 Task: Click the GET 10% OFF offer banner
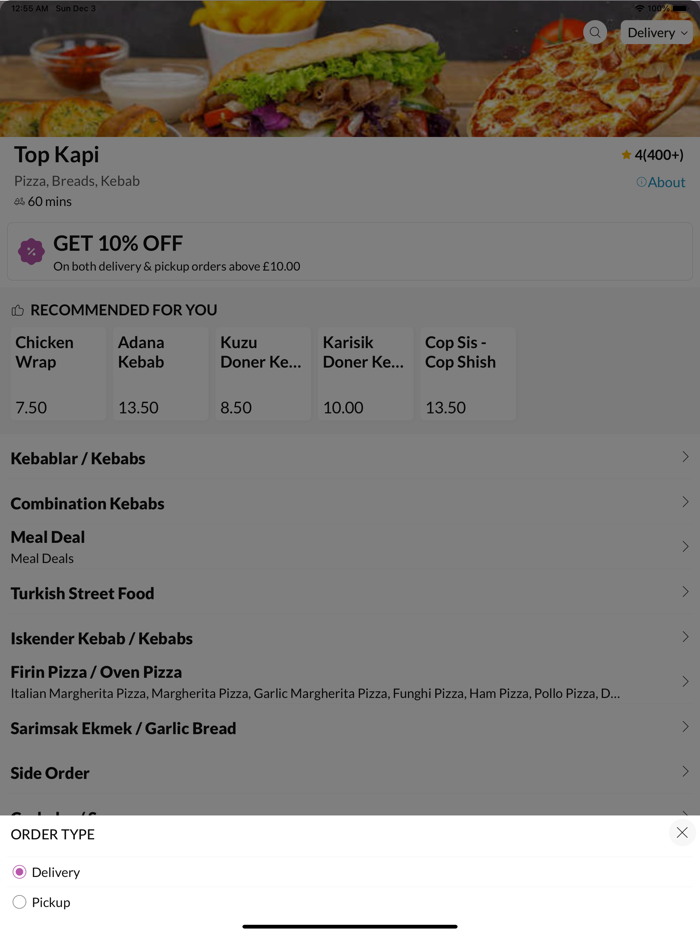[348, 251]
